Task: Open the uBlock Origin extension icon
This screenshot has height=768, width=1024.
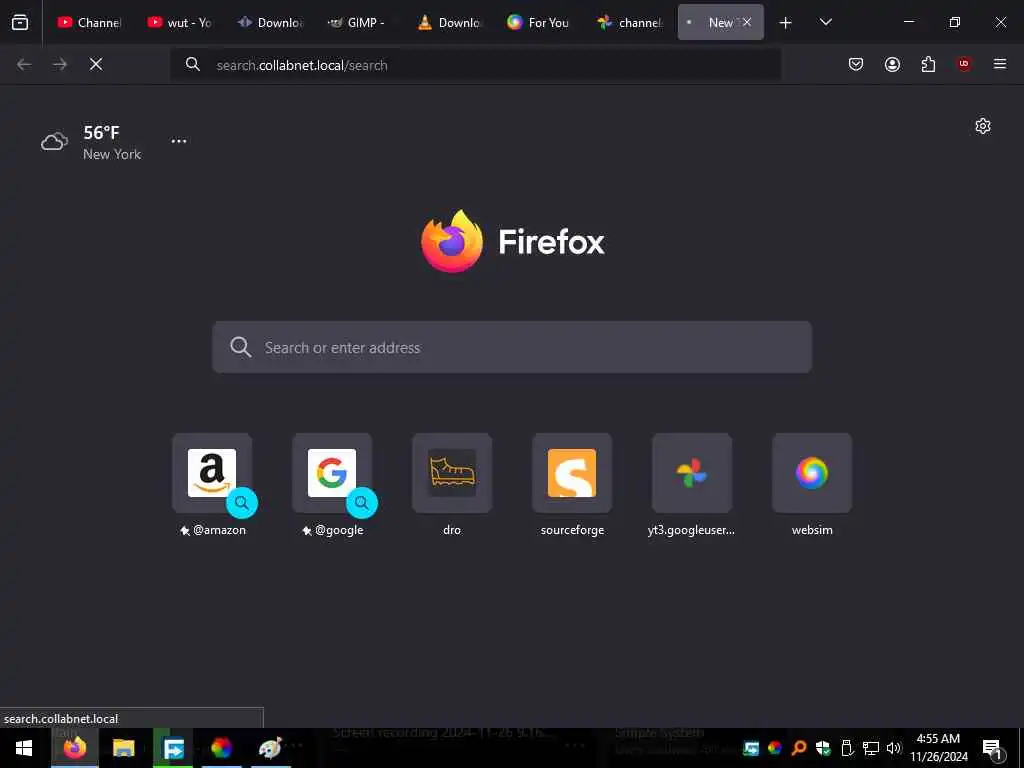Action: coord(964,64)
